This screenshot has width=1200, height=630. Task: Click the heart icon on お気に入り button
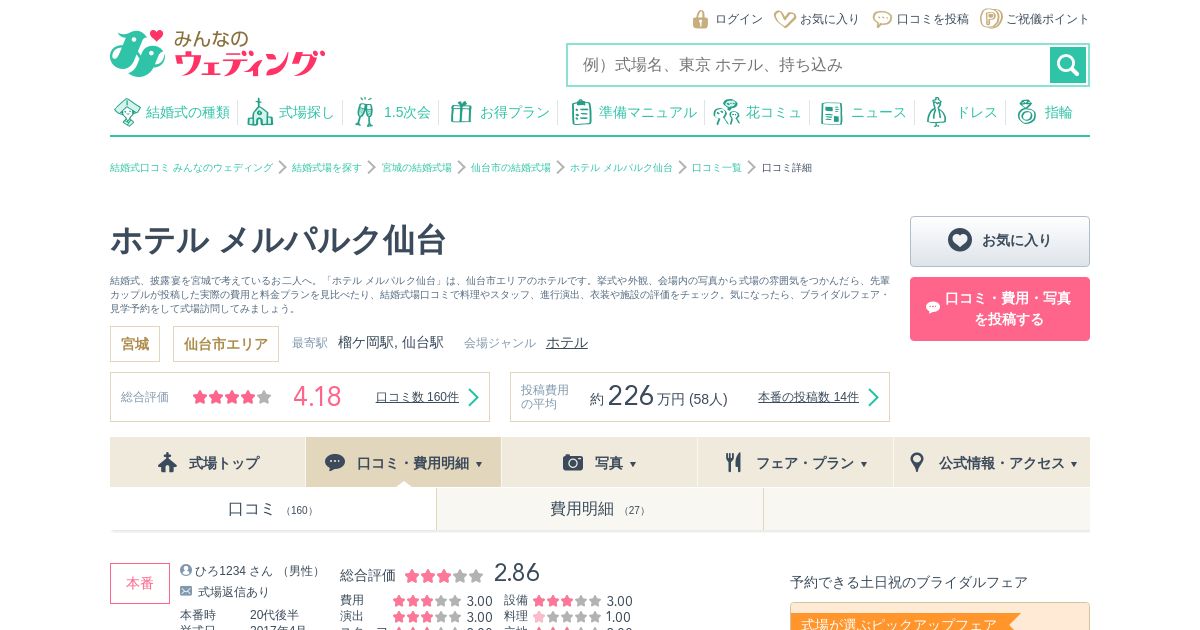(x=960, y=240)
